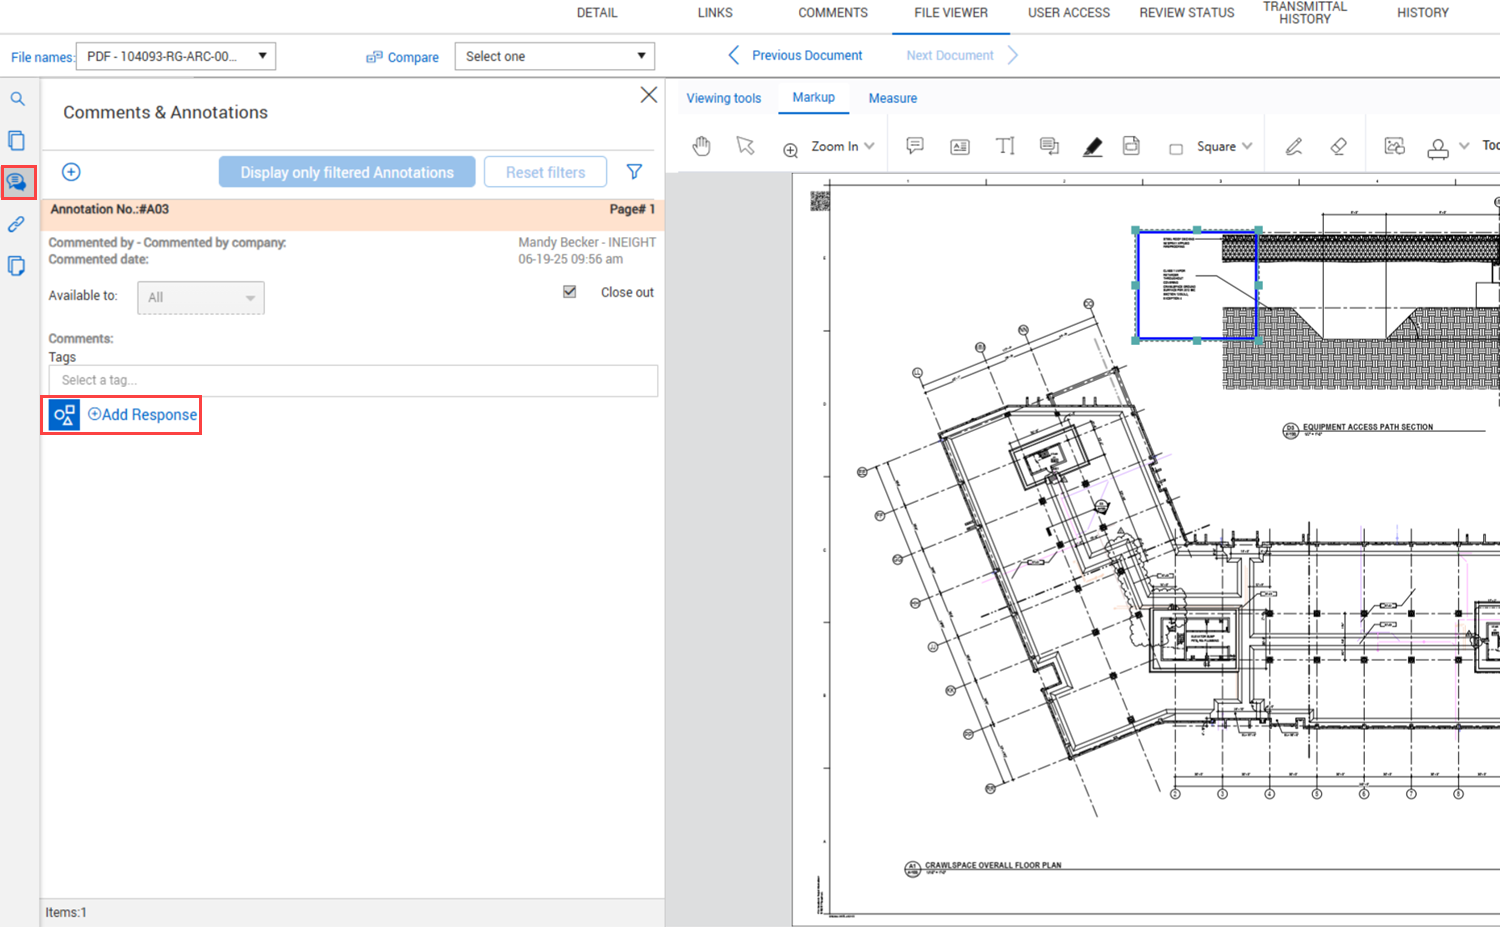Click Display only filtered Annotations button
This screenshot has width=1500, height=927.
(347, 172)
